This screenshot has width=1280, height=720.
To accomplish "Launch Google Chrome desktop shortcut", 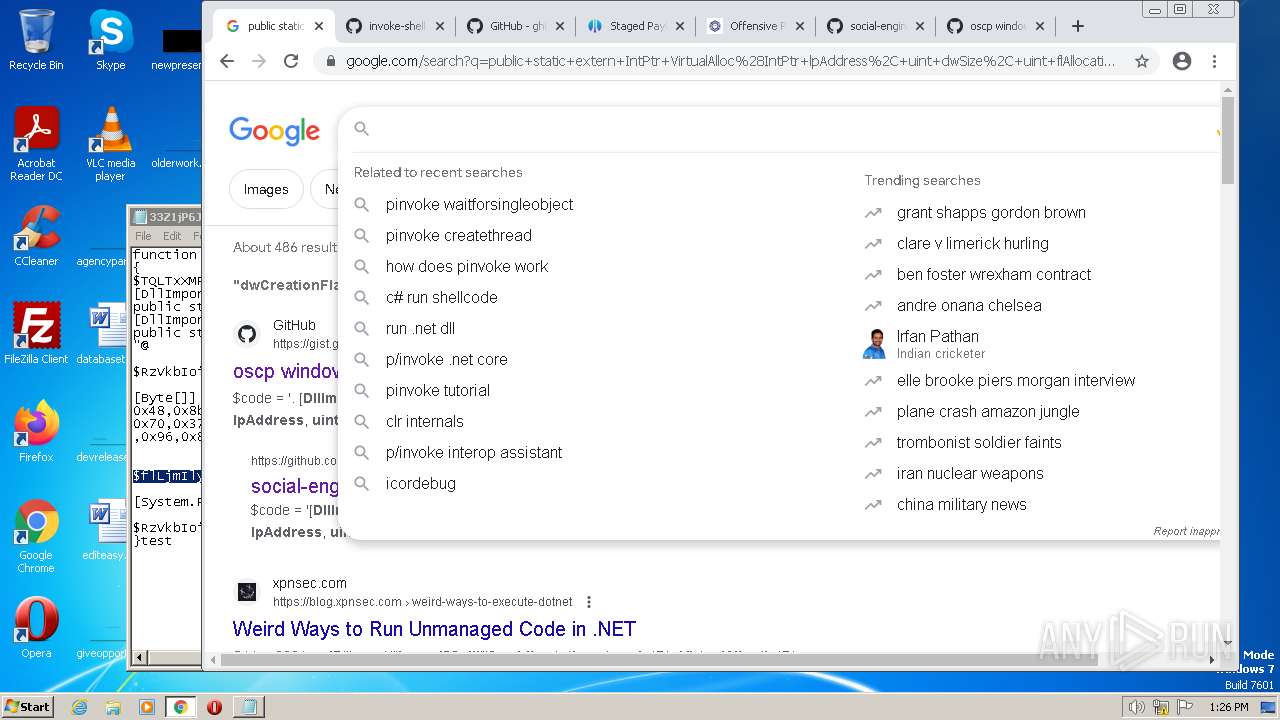I will pos(36,536).
